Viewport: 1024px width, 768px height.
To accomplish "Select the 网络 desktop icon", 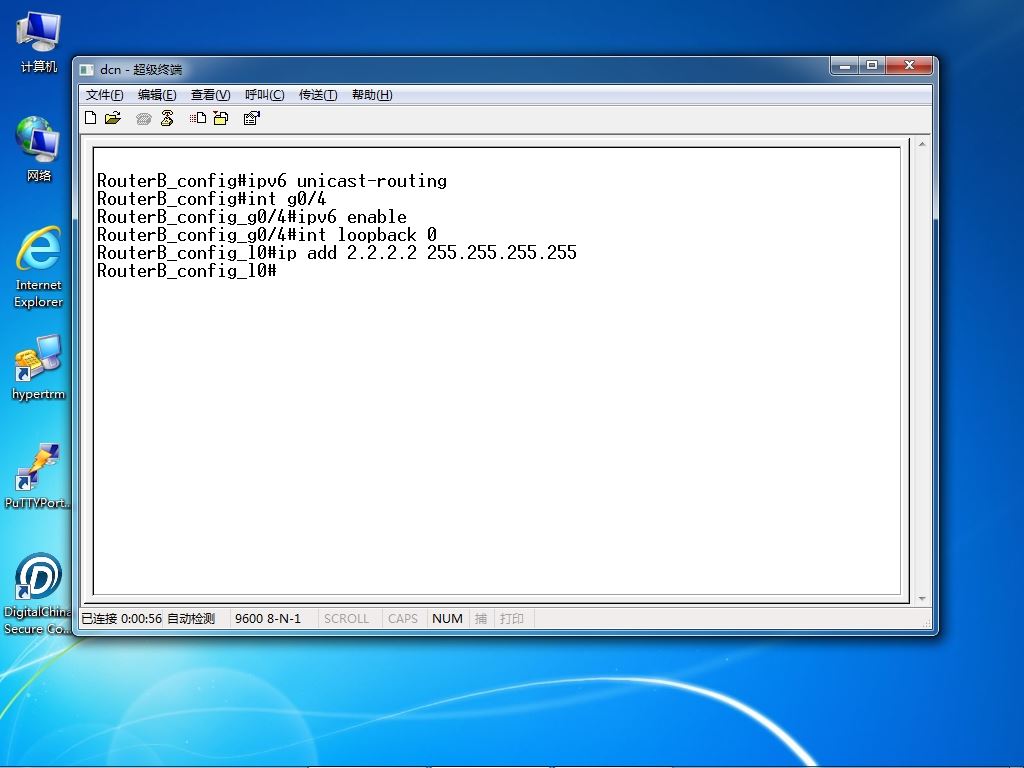I will (x=39, y=149).
